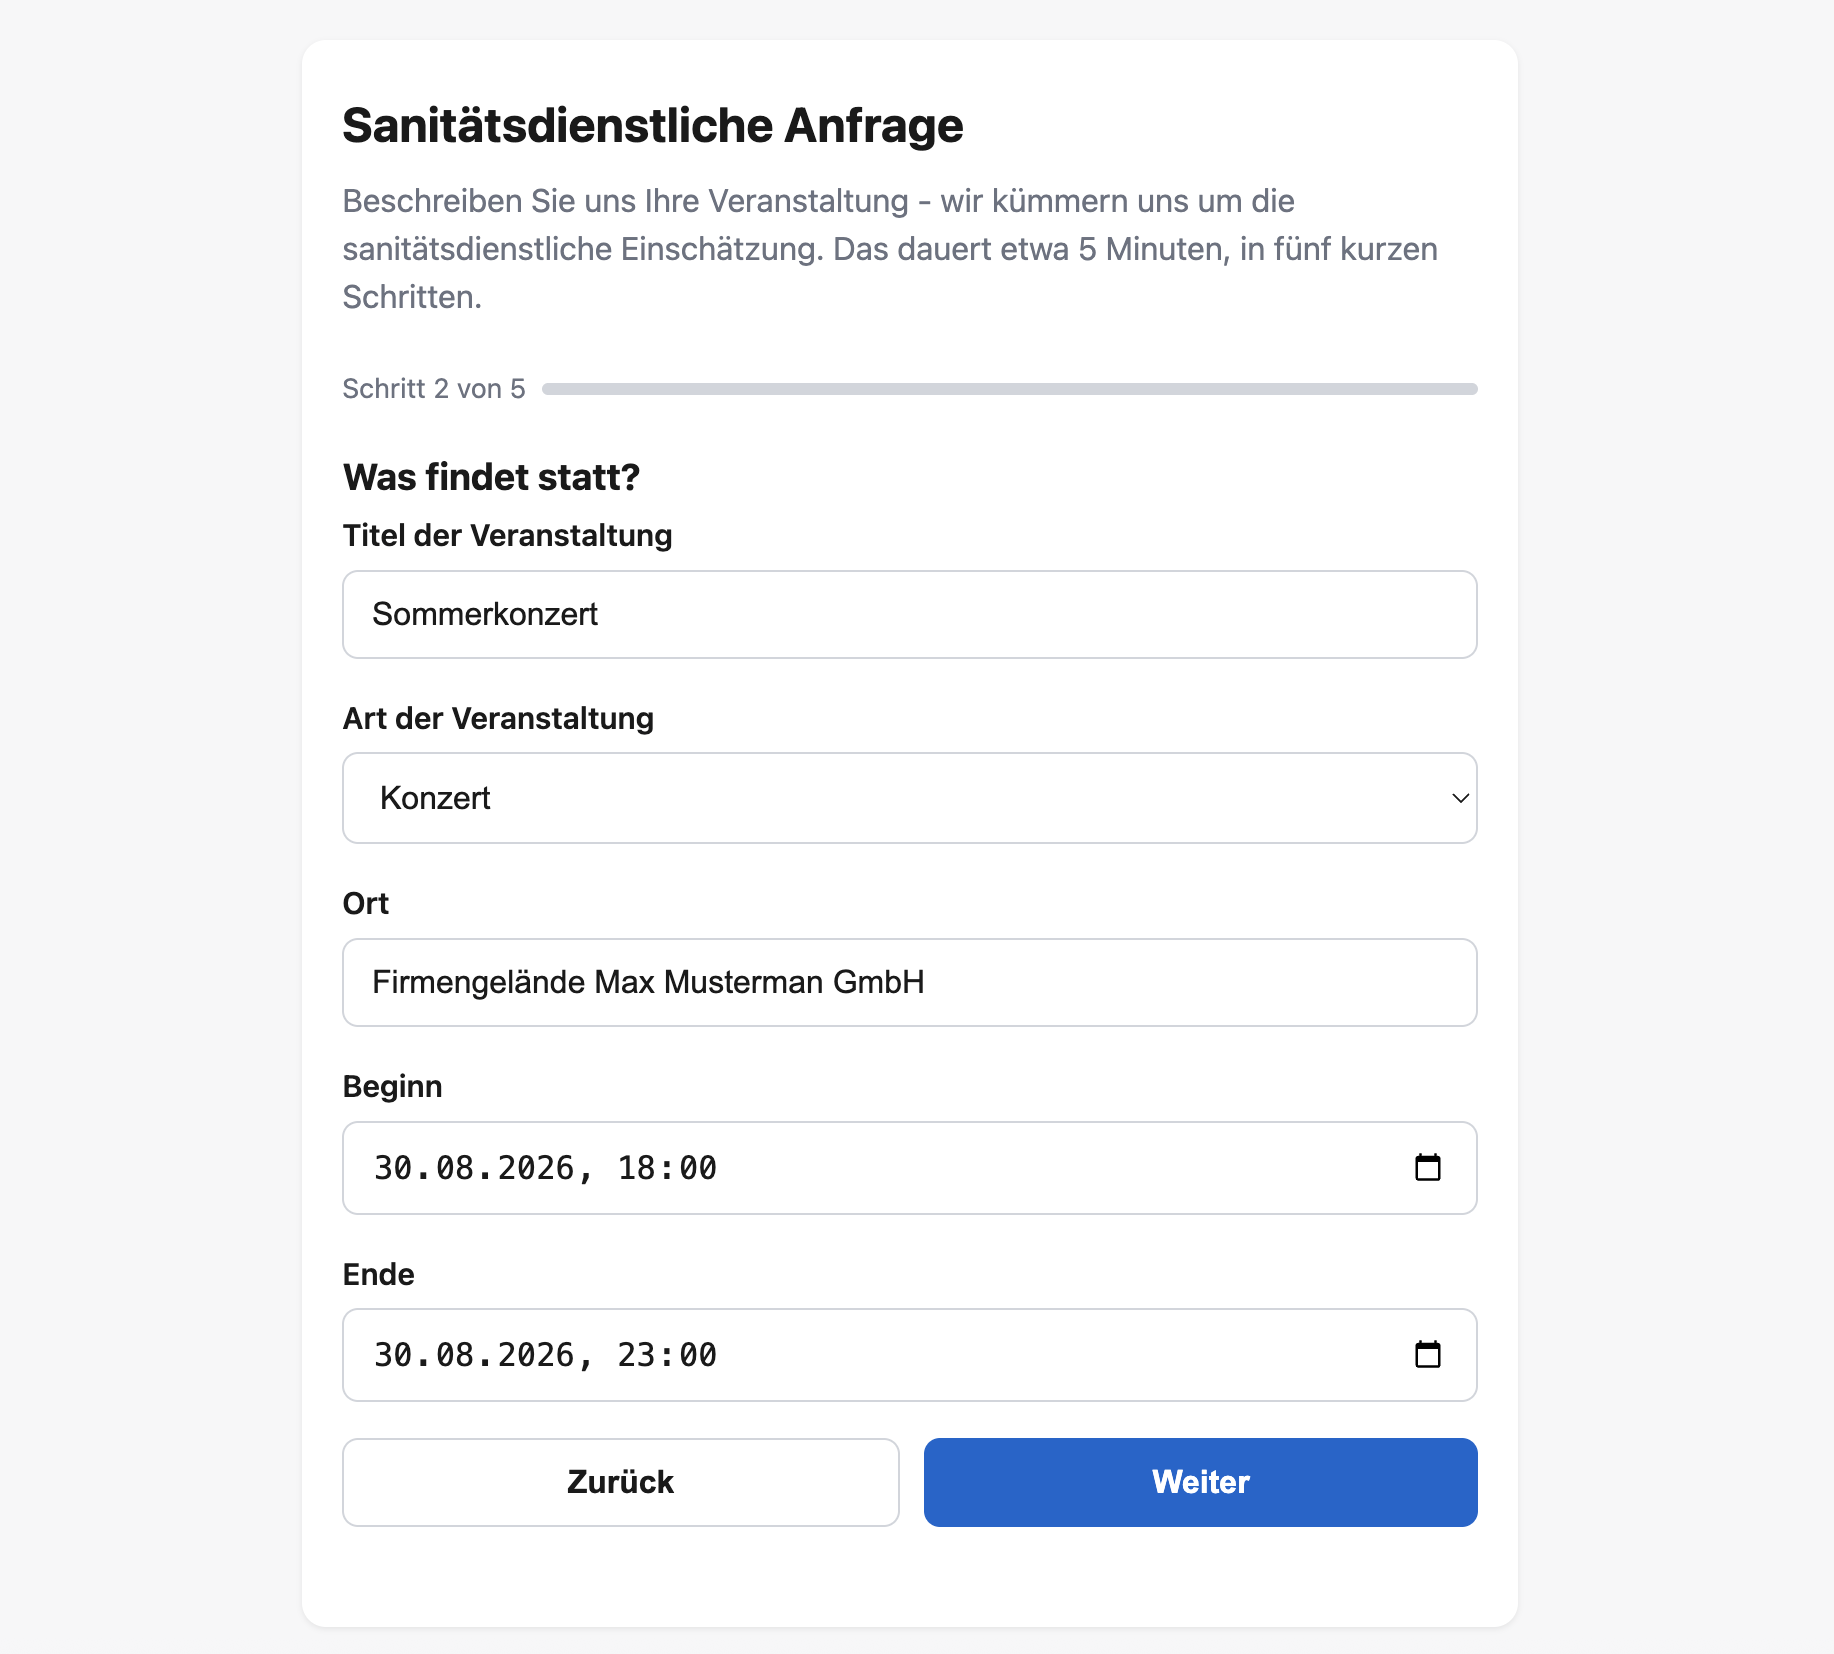The width and height of the screenshot is (1834, 1654).
Task: Click the Art der Veranstaltung label
Action: pyautogui.click(x=498, y=719)
